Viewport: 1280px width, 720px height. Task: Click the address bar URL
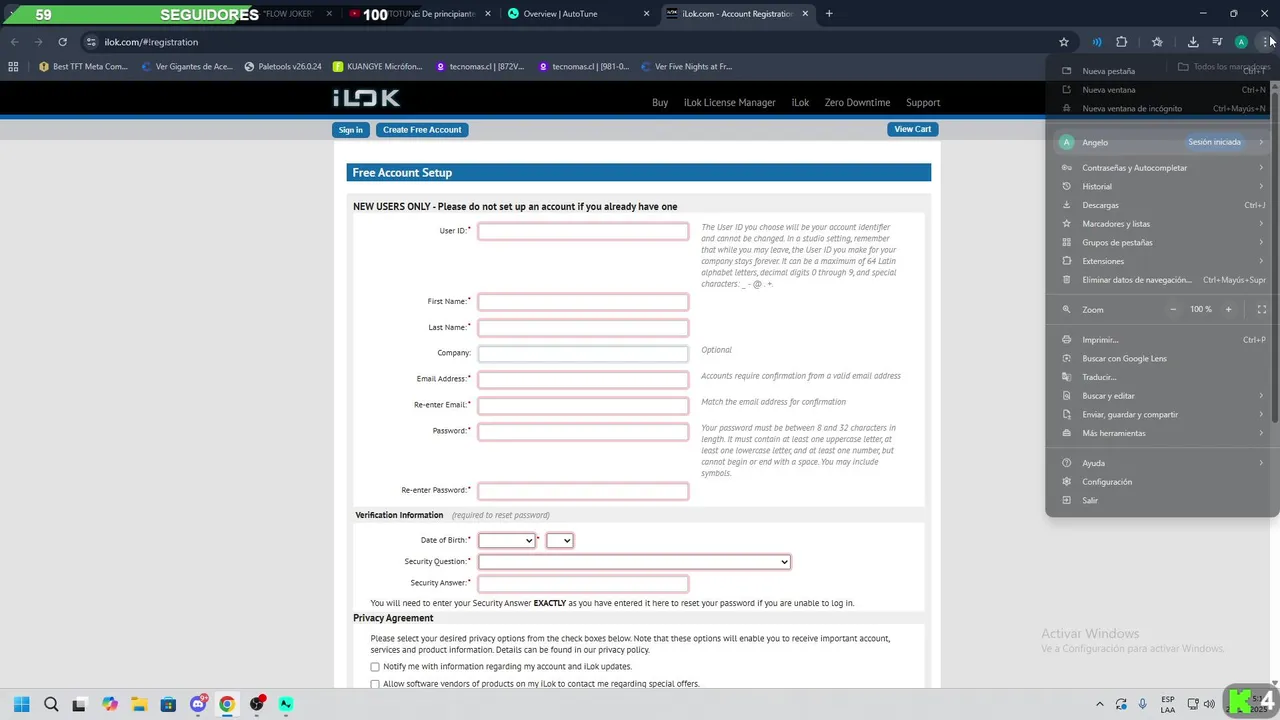point(151,42)
